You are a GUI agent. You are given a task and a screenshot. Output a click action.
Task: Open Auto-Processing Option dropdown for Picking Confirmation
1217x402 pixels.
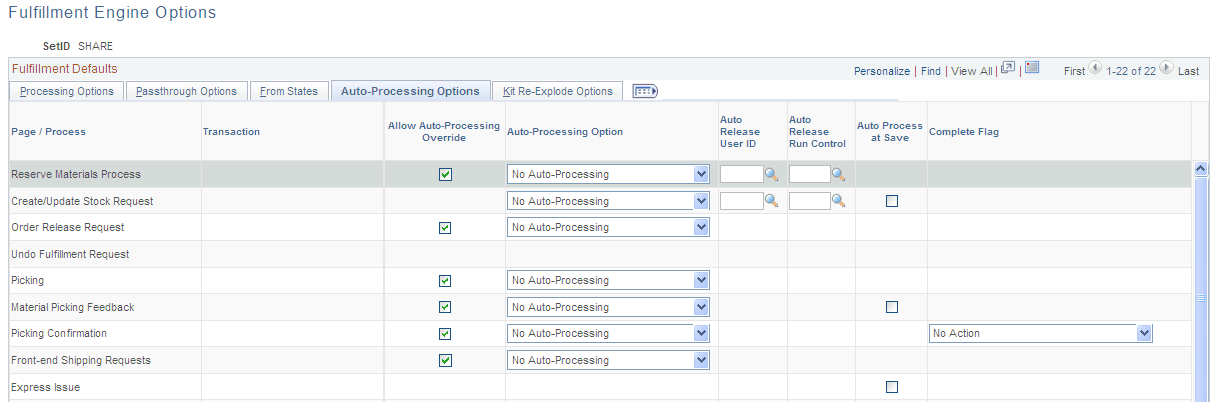pyautogui.click(x=608, y=333)
